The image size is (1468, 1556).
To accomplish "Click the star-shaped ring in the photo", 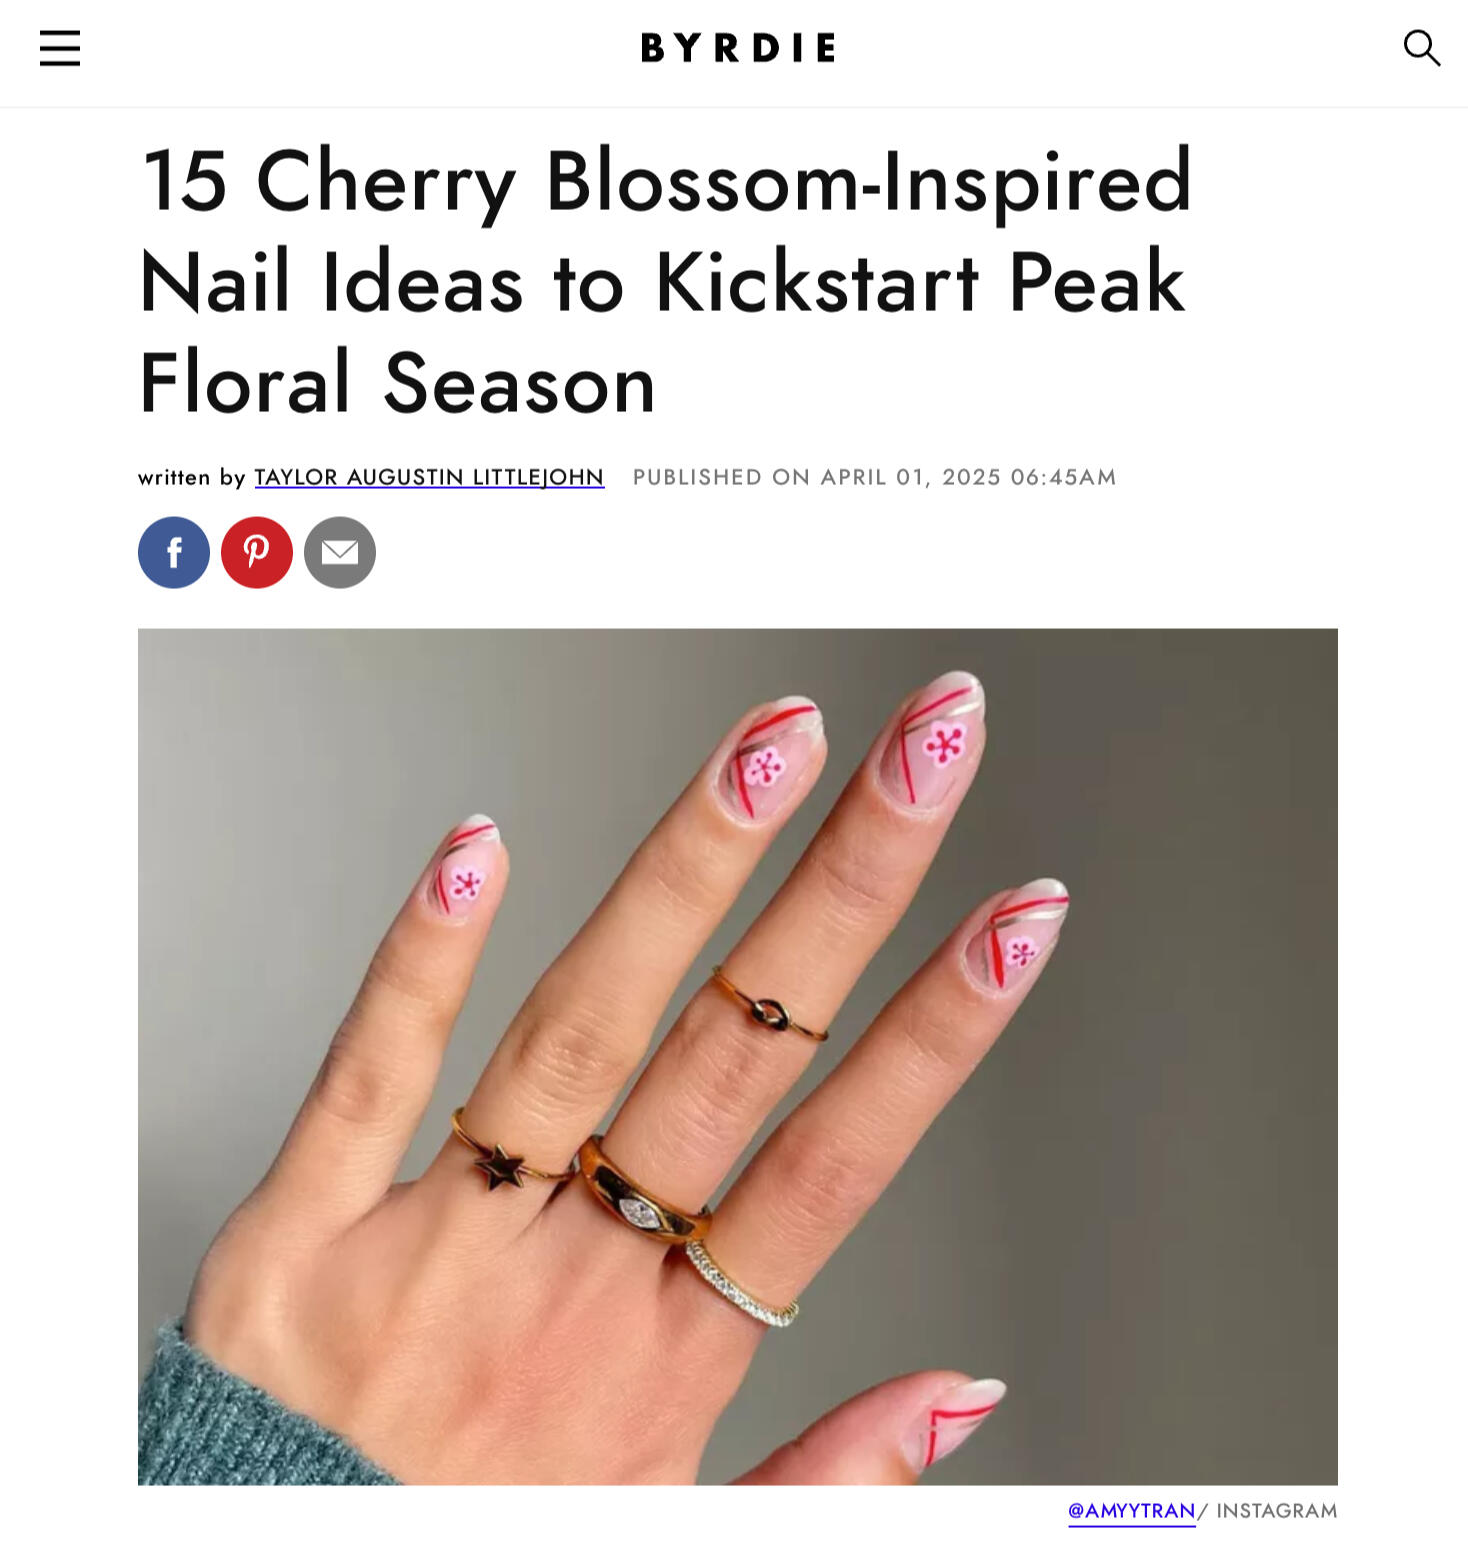I will (500, 1166).
